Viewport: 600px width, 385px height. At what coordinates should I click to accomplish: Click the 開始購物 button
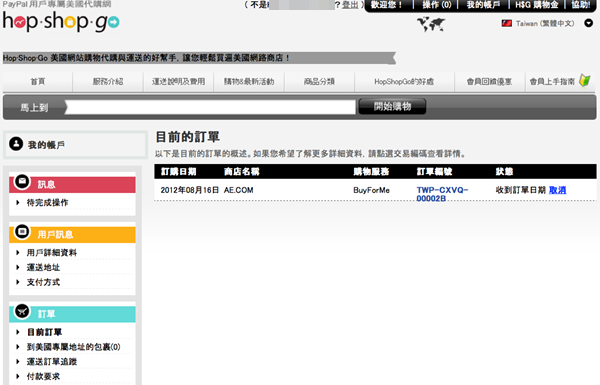(392, 106)
